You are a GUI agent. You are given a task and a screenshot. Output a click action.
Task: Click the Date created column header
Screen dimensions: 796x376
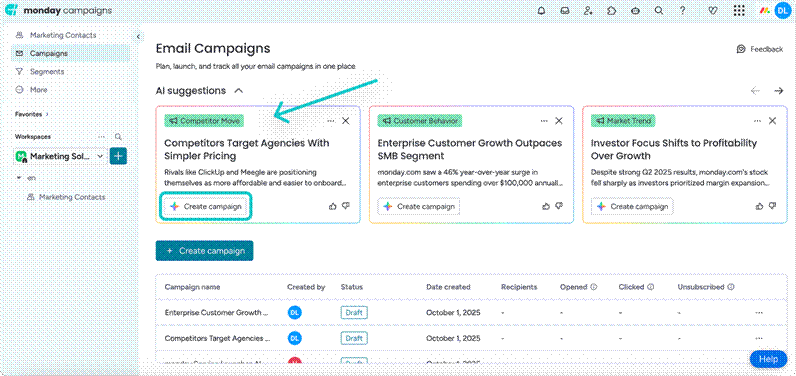(448, 287)
